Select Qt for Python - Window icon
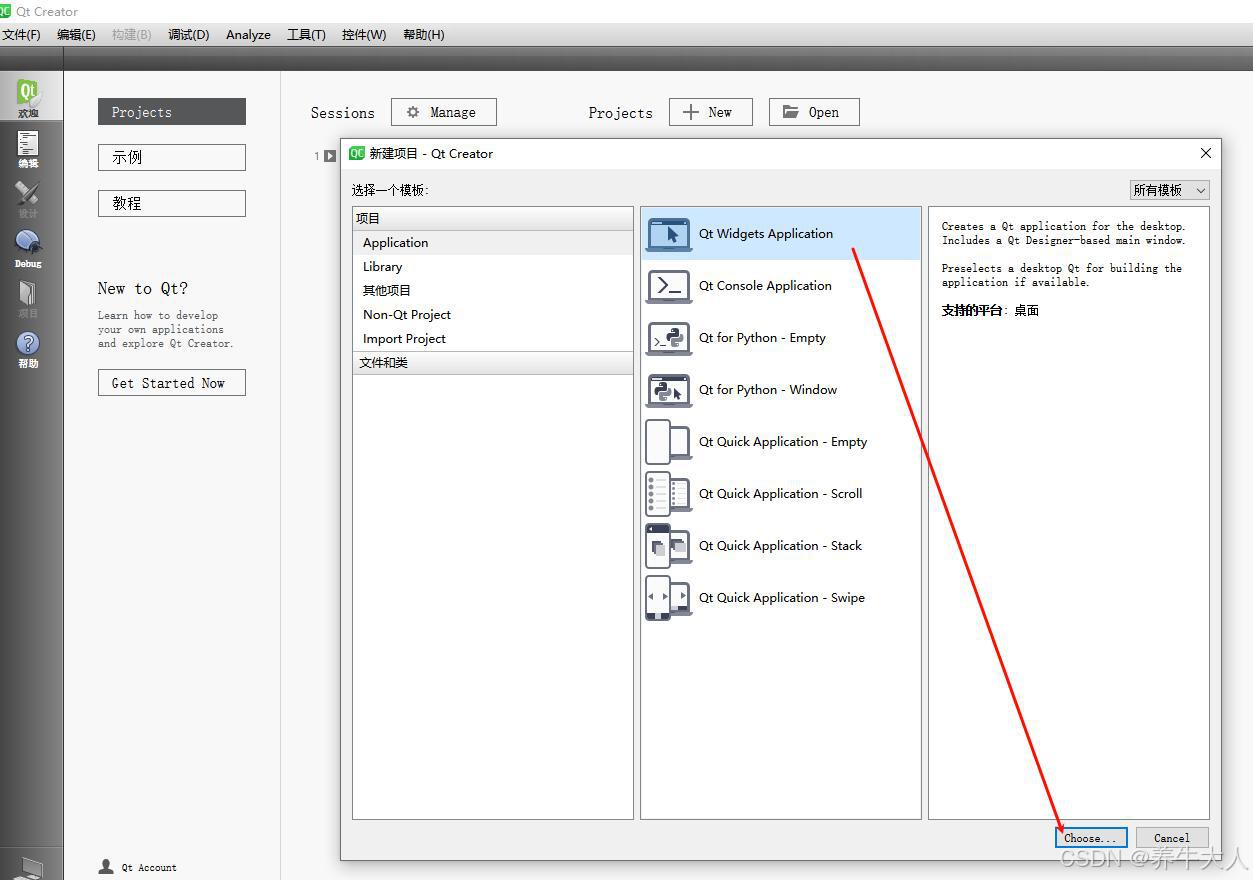Viewport: 1253px width, 880px height. pos(669,390)
